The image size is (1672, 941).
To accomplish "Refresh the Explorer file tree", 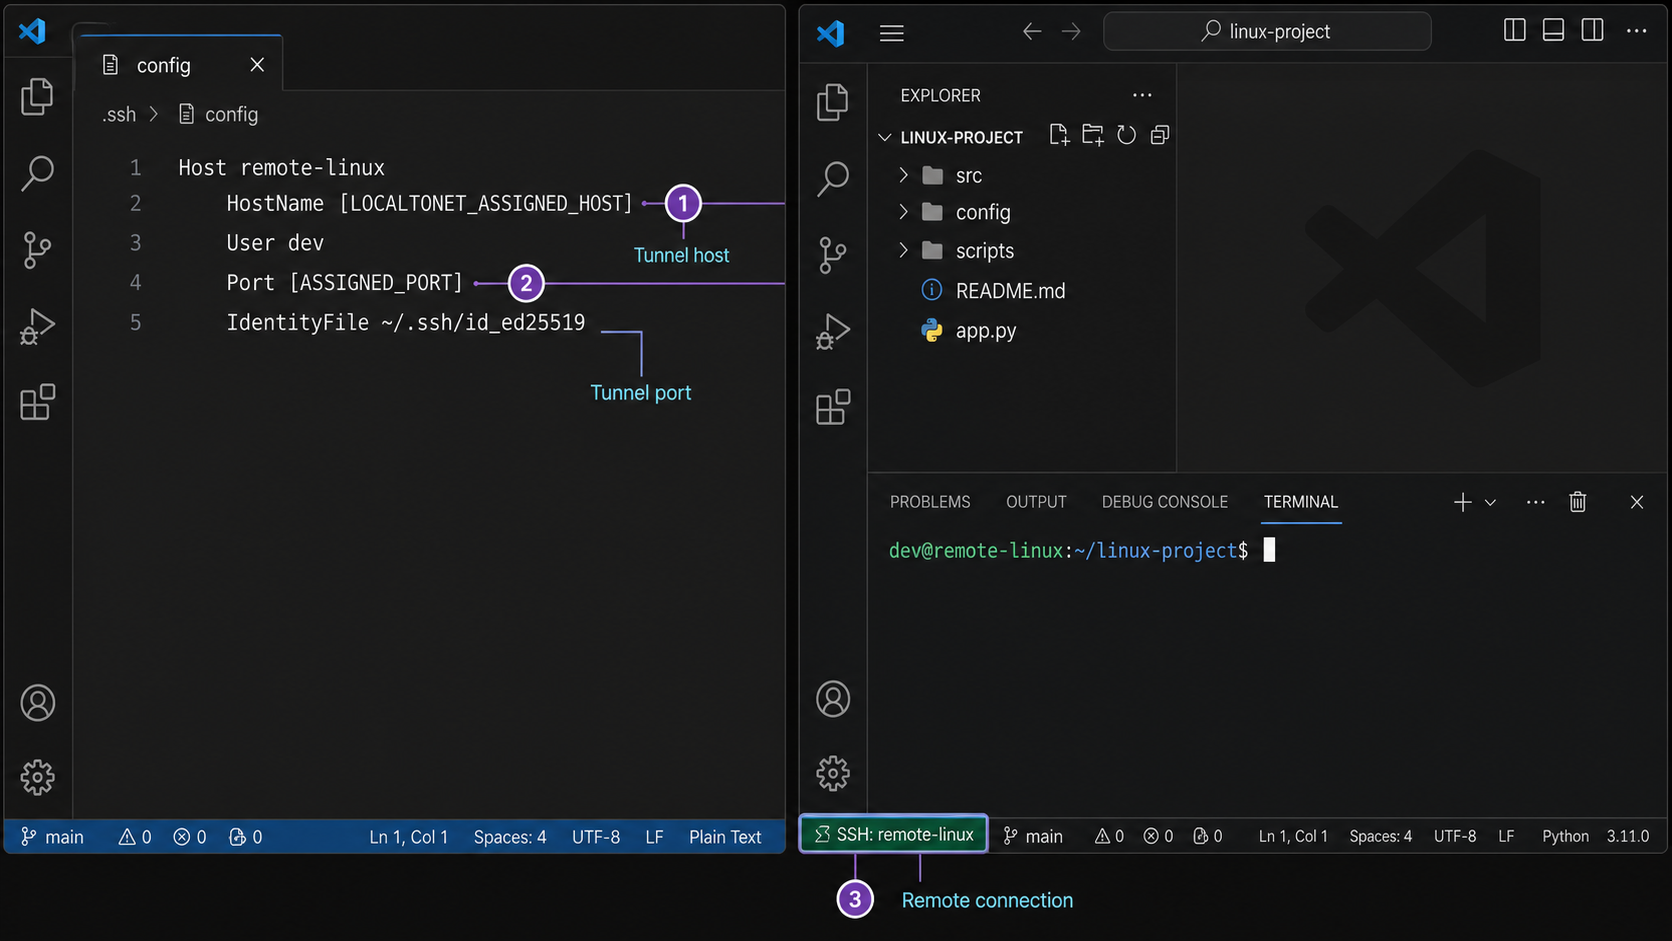I will [x=1127, y=135].
